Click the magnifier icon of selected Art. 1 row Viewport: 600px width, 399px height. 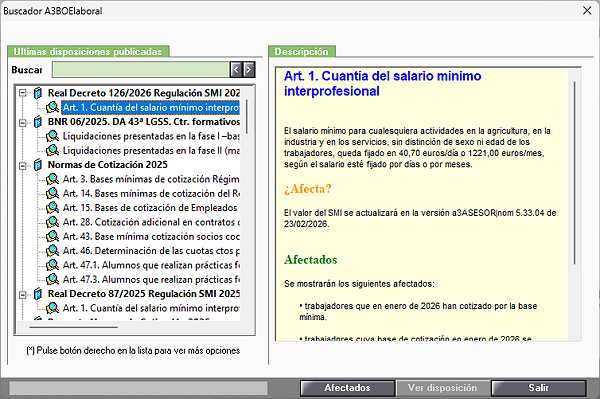click(52, 107)
